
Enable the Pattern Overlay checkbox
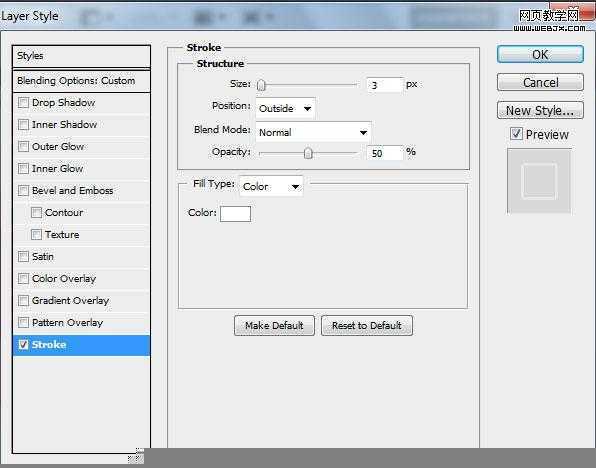(x=24, y=323)
